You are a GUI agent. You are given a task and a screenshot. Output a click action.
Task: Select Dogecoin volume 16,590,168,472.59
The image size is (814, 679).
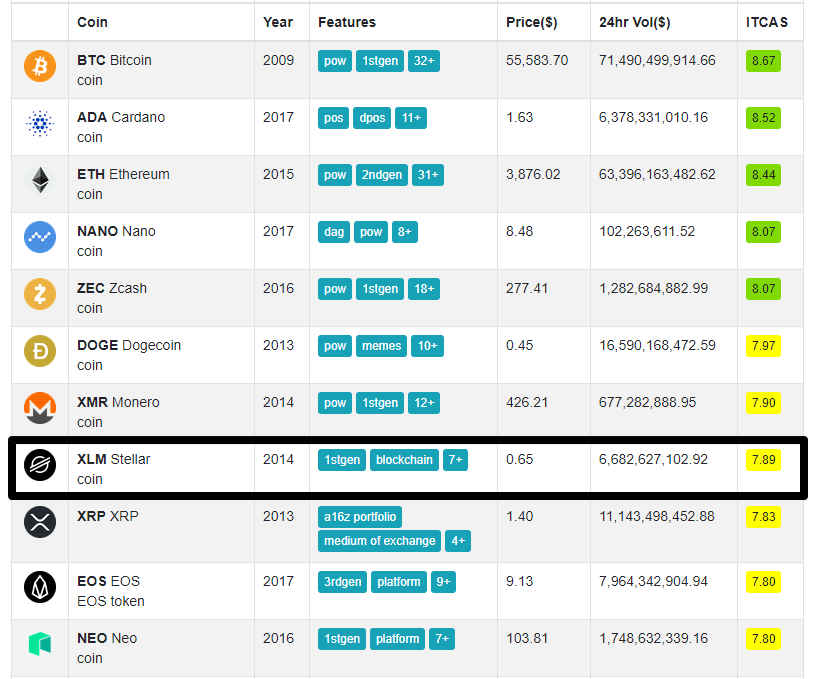pos(657,346)
